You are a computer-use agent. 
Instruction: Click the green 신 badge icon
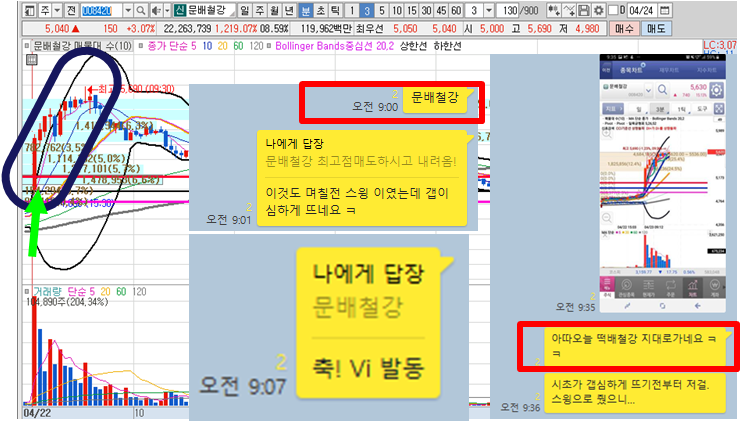(179, 10)
